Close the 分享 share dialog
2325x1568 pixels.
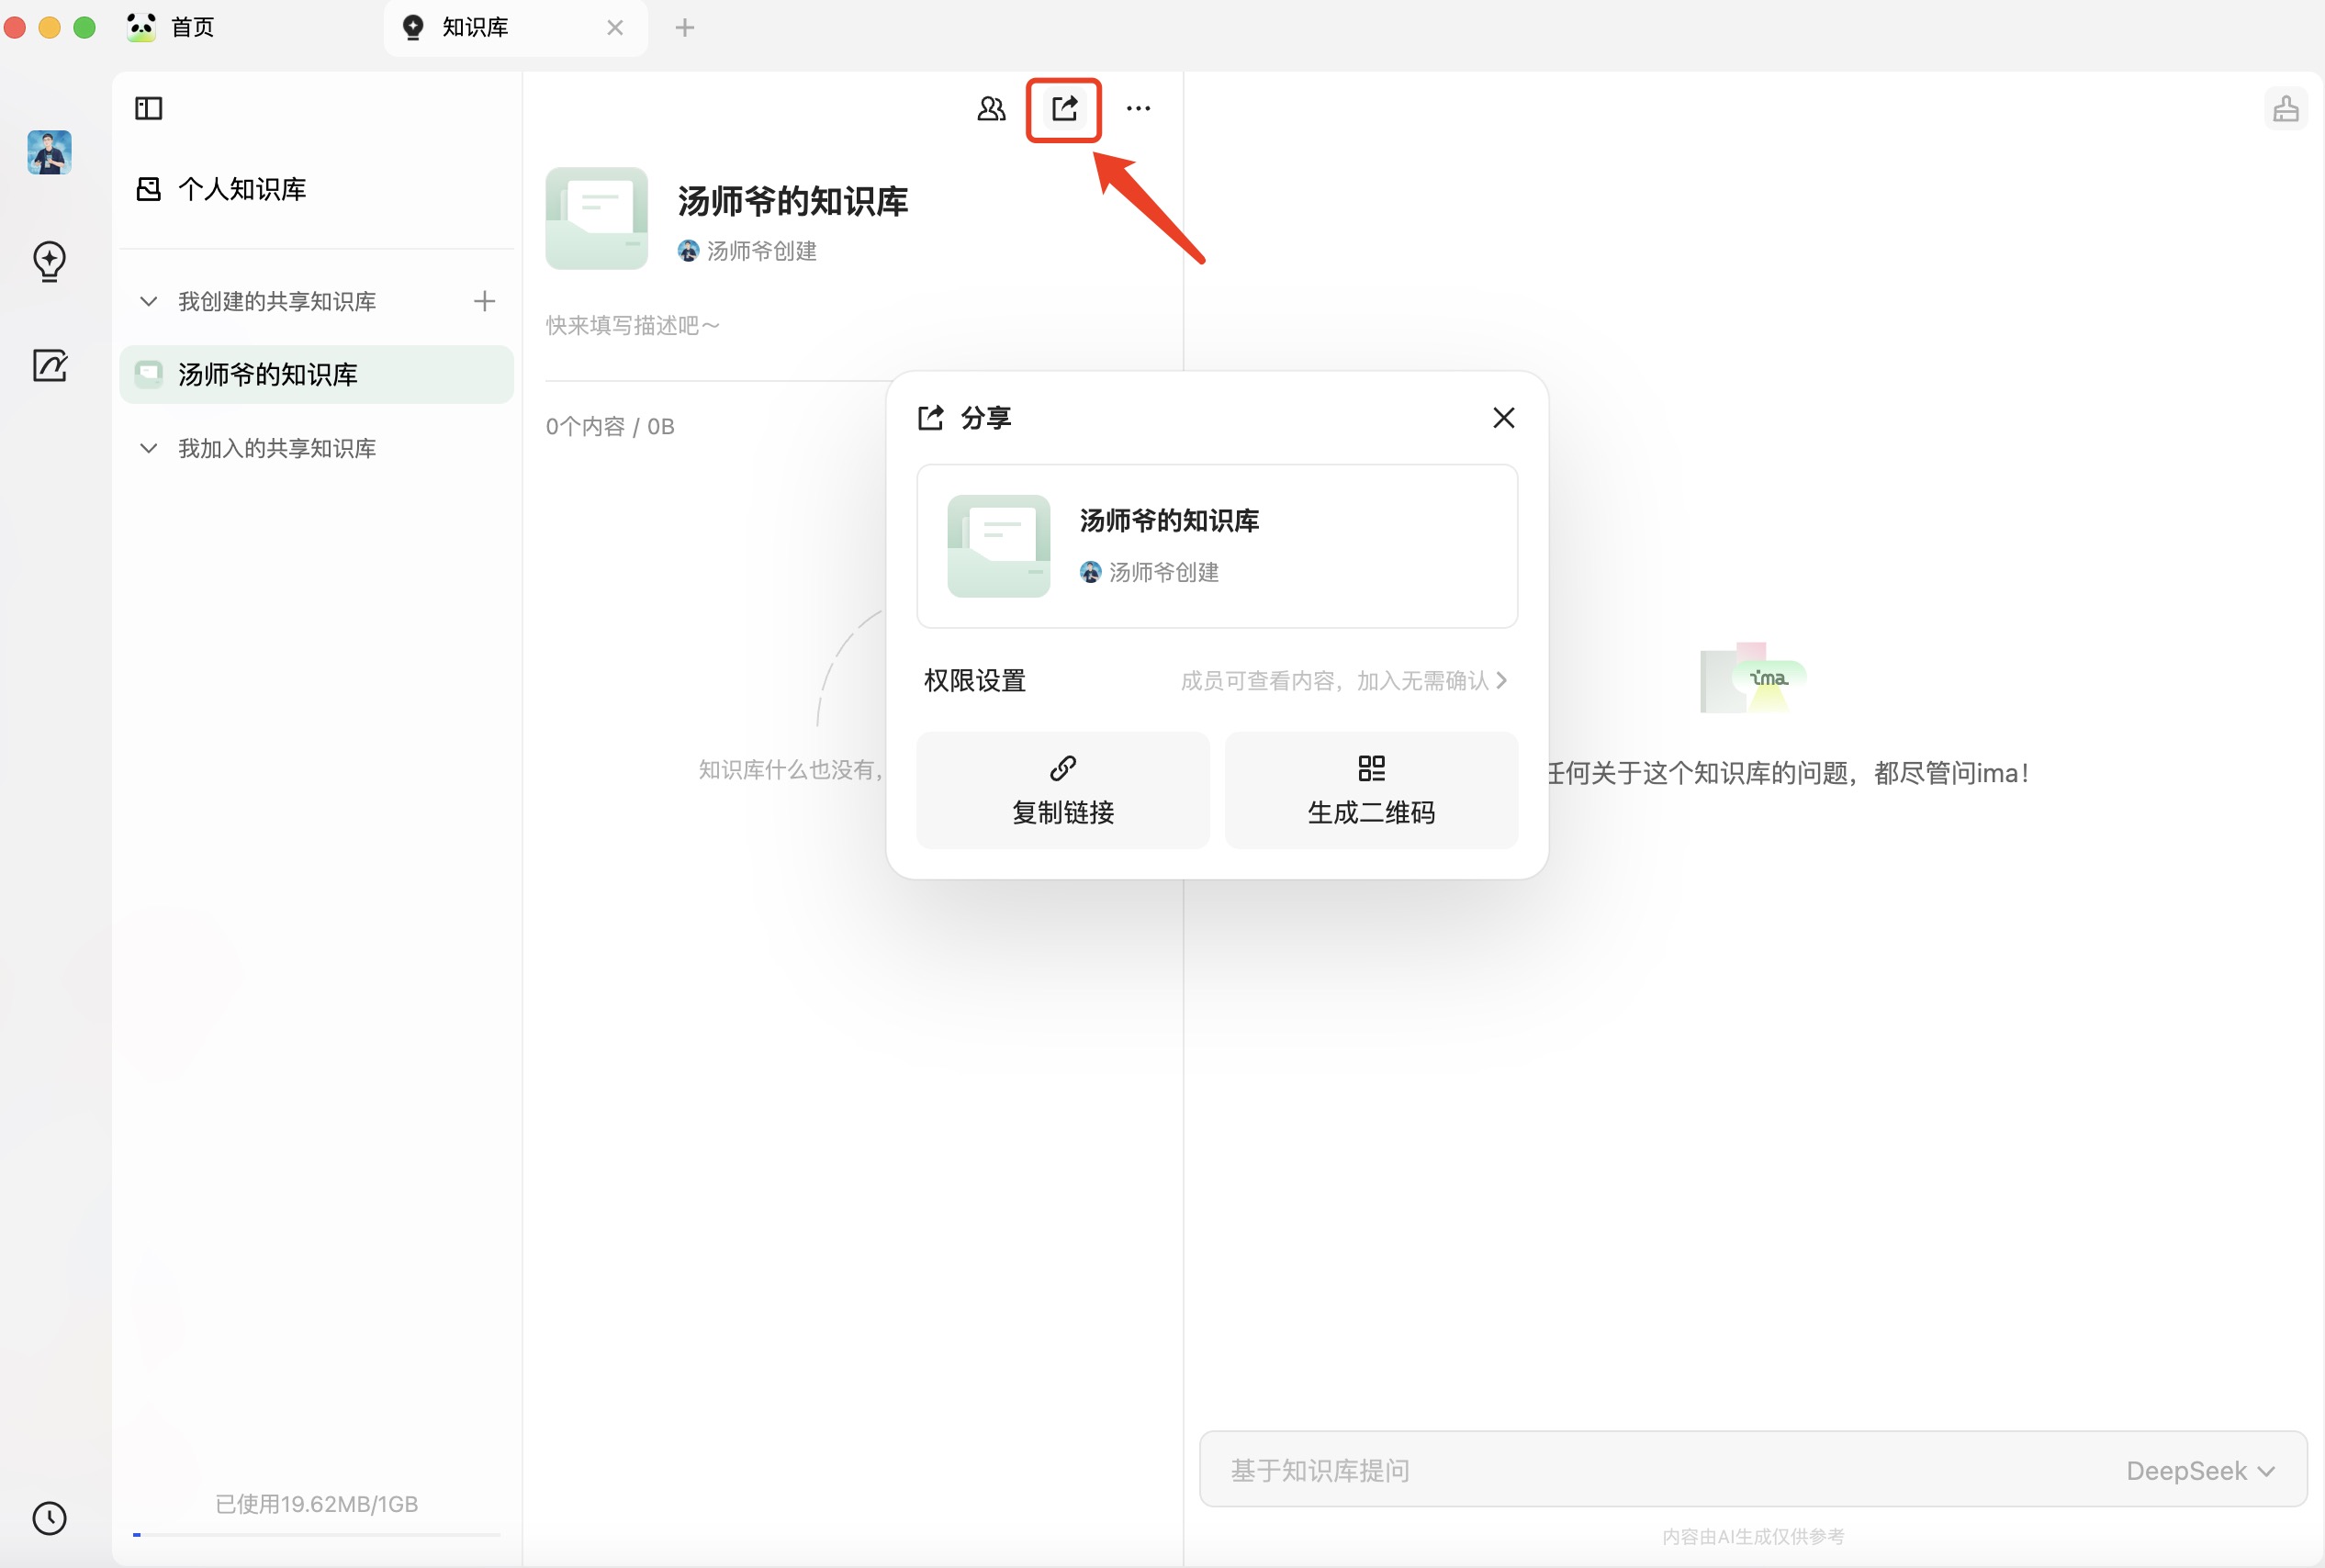pyautogui.click(x=1502, y=418)
